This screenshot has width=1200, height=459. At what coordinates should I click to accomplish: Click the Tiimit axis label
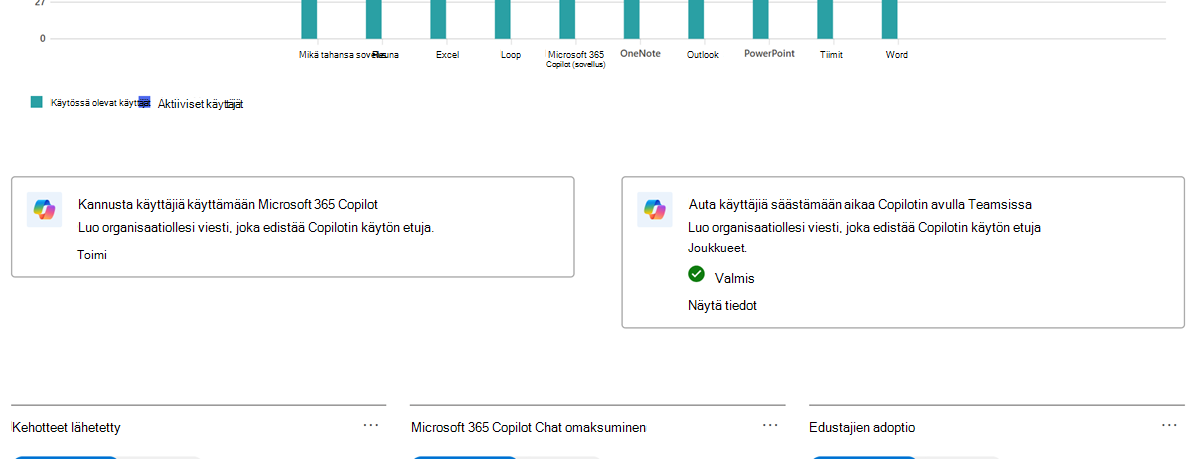click(831, 55)
